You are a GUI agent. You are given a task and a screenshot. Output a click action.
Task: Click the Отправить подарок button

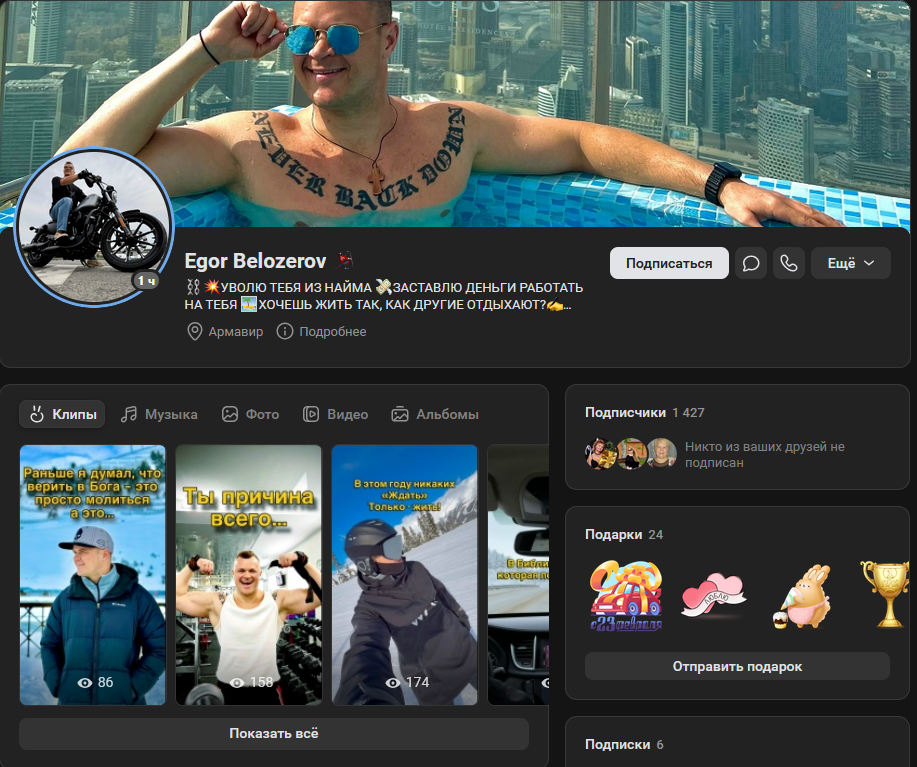pos(737,665)
